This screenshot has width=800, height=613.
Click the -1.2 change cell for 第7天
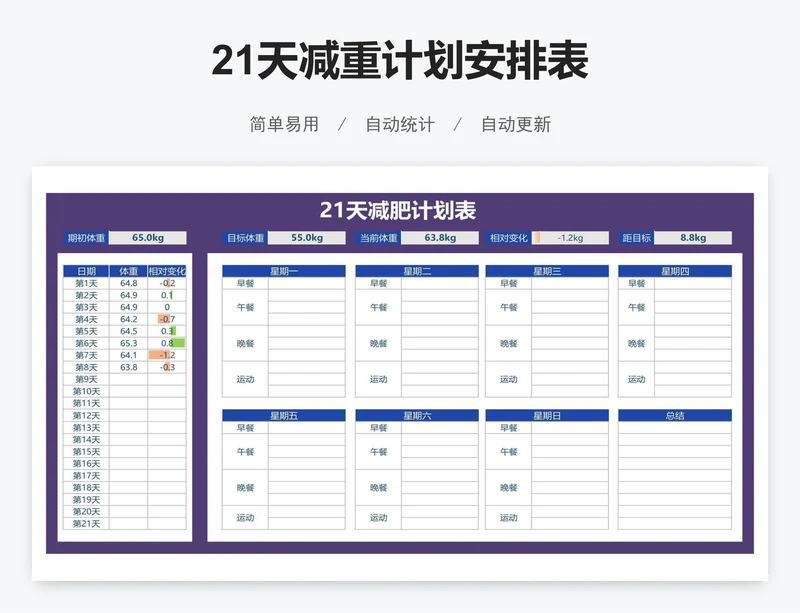(x=167, y=355)
